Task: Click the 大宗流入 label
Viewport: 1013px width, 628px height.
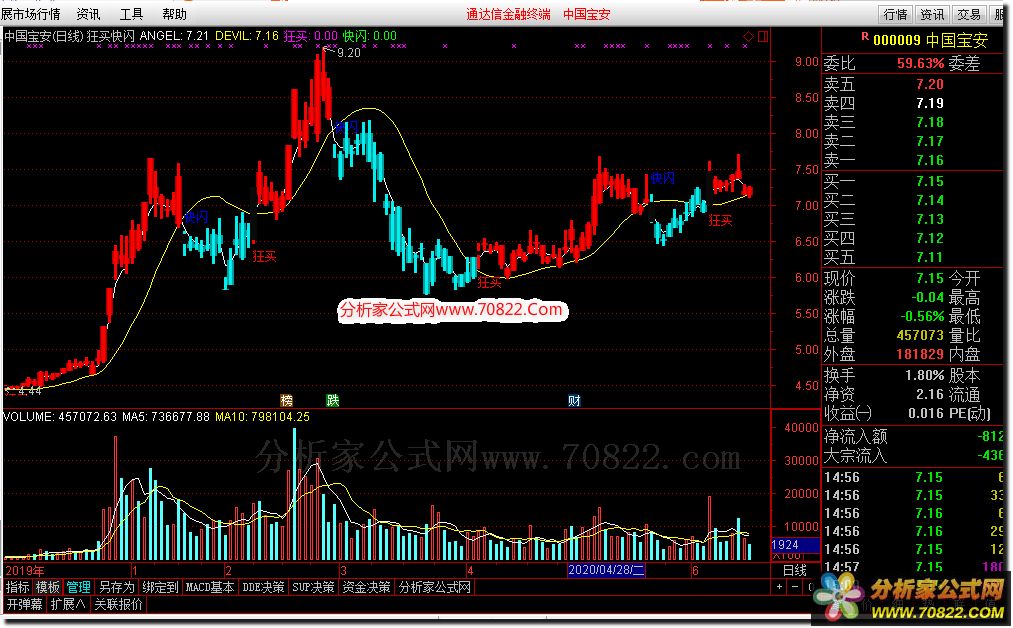Action: pyautogui.click(x=855, y=456)
